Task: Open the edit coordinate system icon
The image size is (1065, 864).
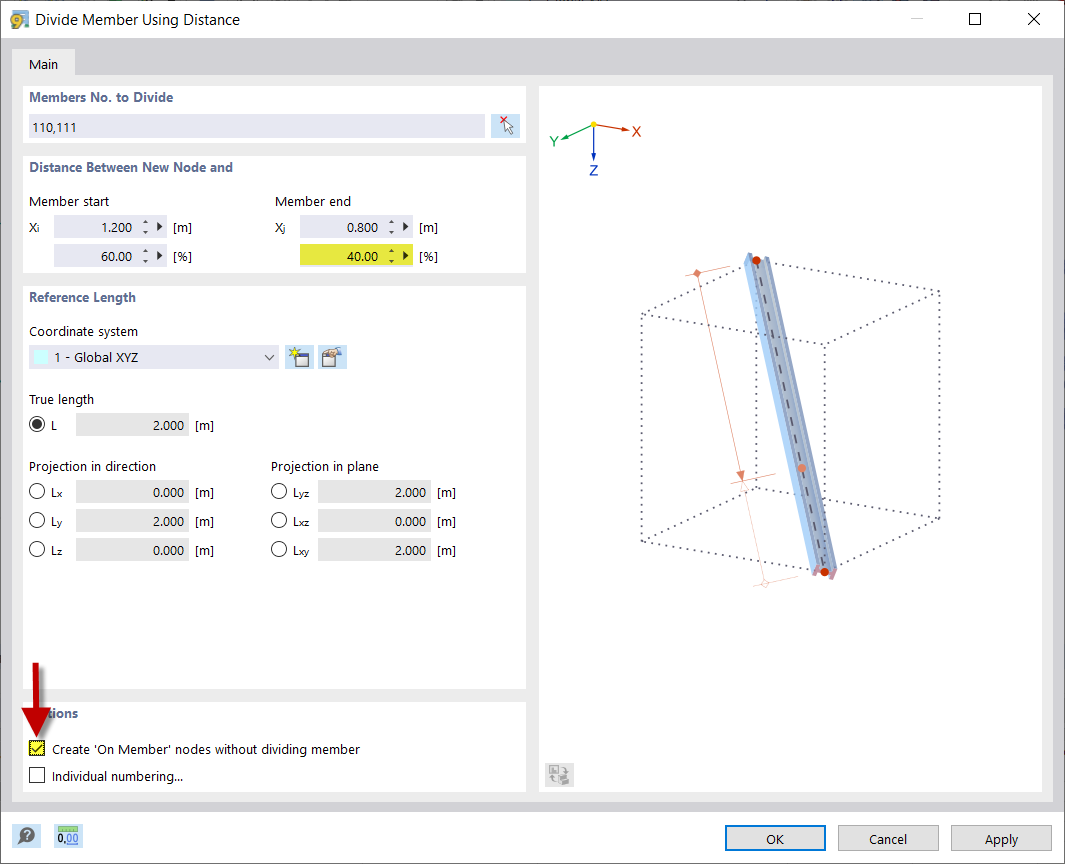Action: tap(331, 356)
